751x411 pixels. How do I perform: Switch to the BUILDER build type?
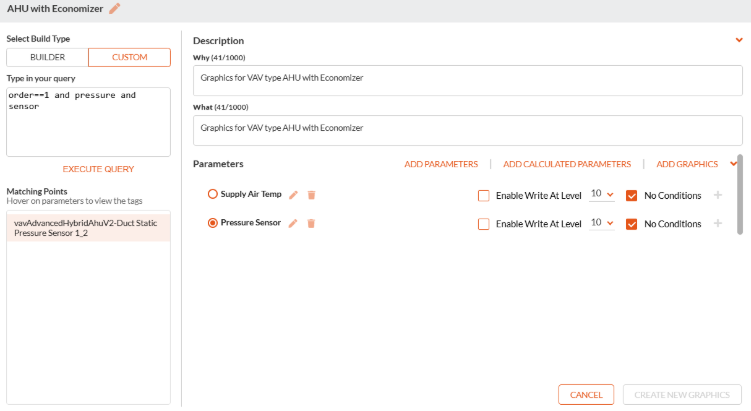(x=47, y=57)
